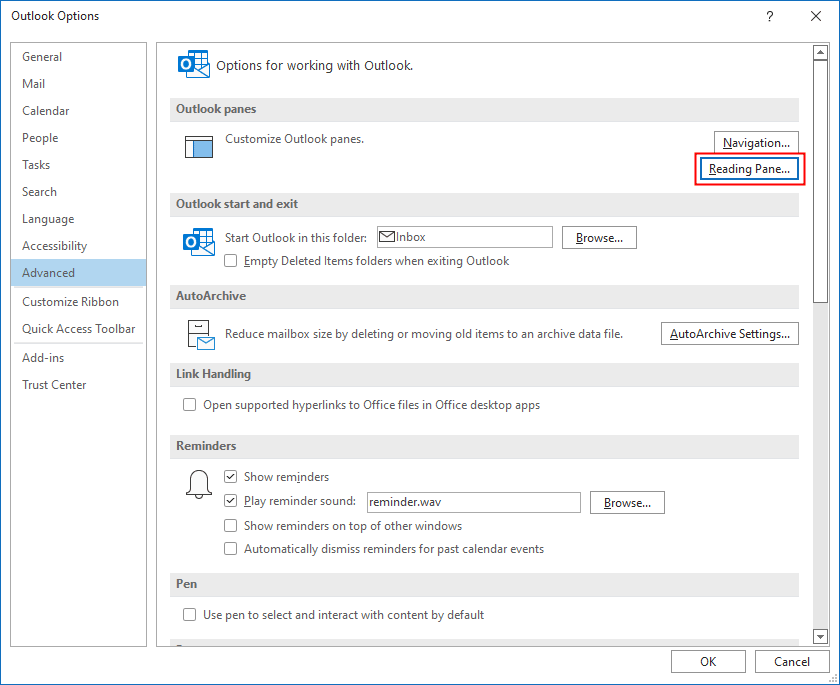Click the Outlook panes icon
The height and width of the screenshot is (685, 840).
pos(198,146)
